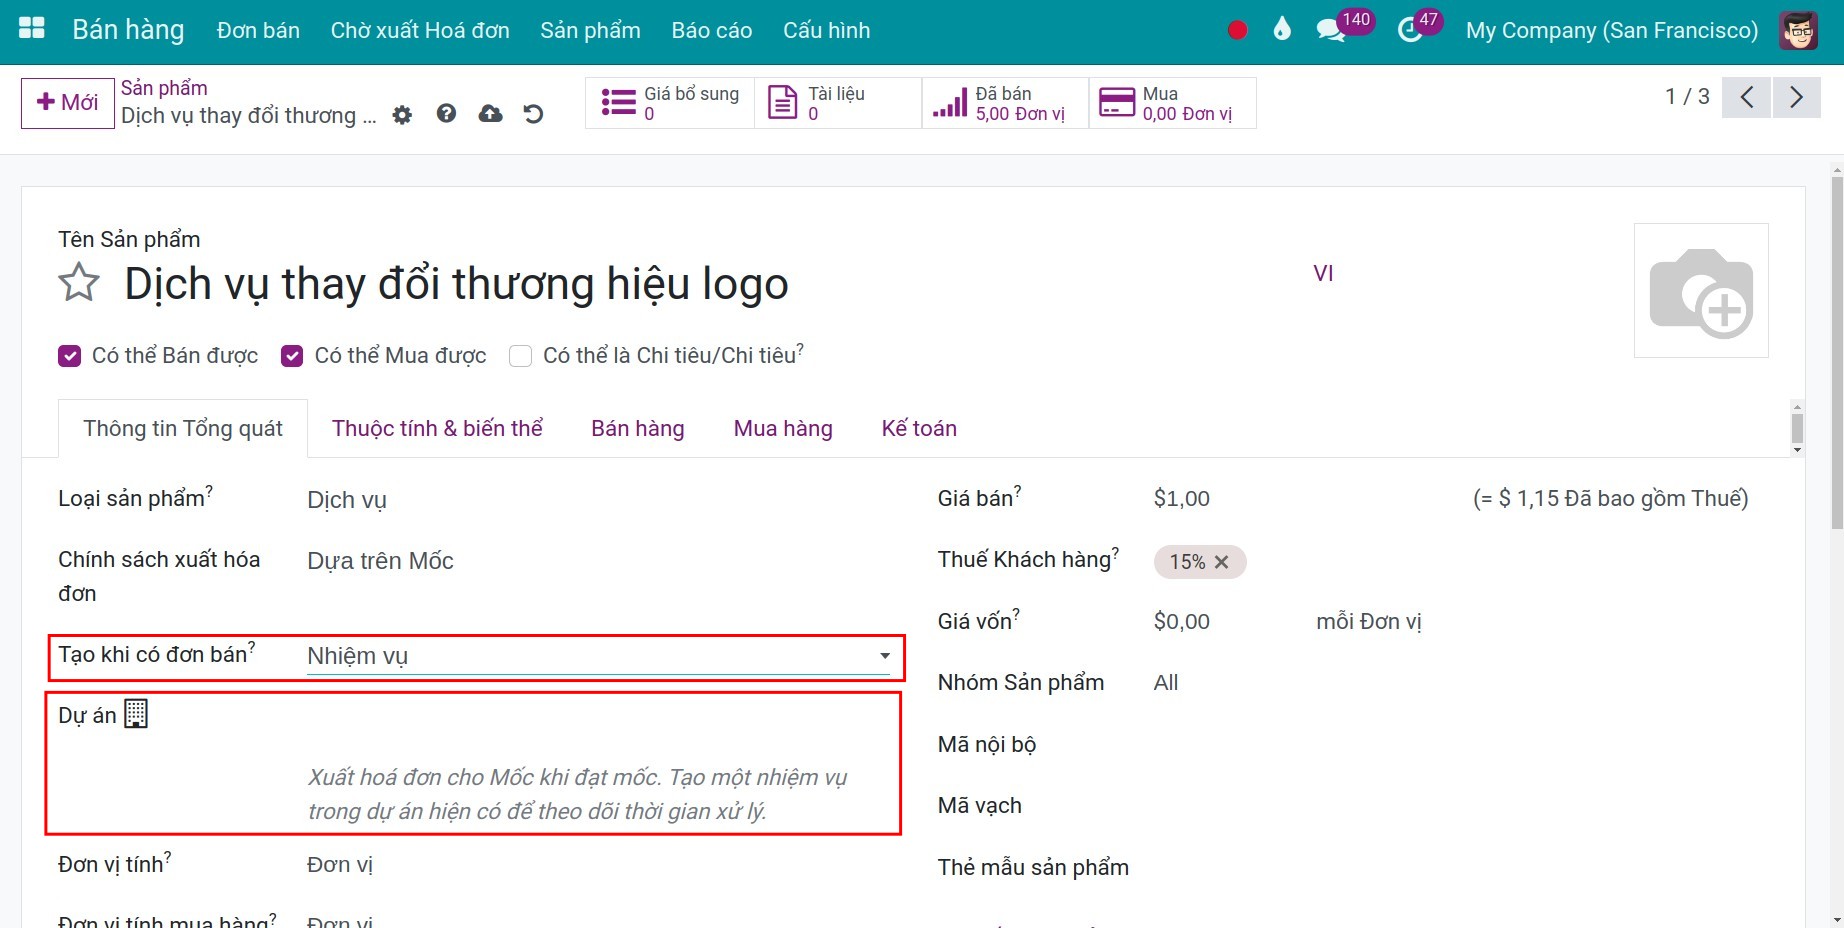Open conversations via the chat bubble icon
Image resolution: width=1844 pixels, height=928 pixels.
[1330, 29]
